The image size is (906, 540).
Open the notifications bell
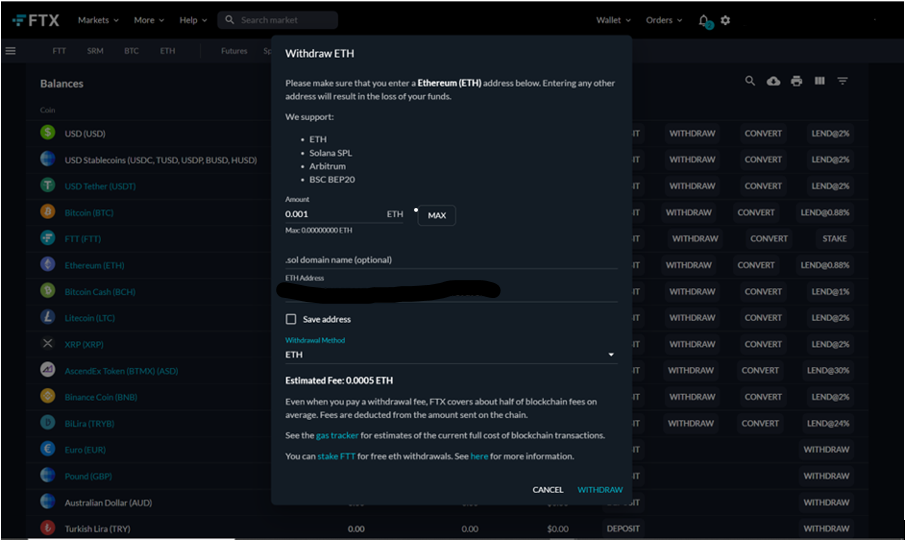[704, 20]
